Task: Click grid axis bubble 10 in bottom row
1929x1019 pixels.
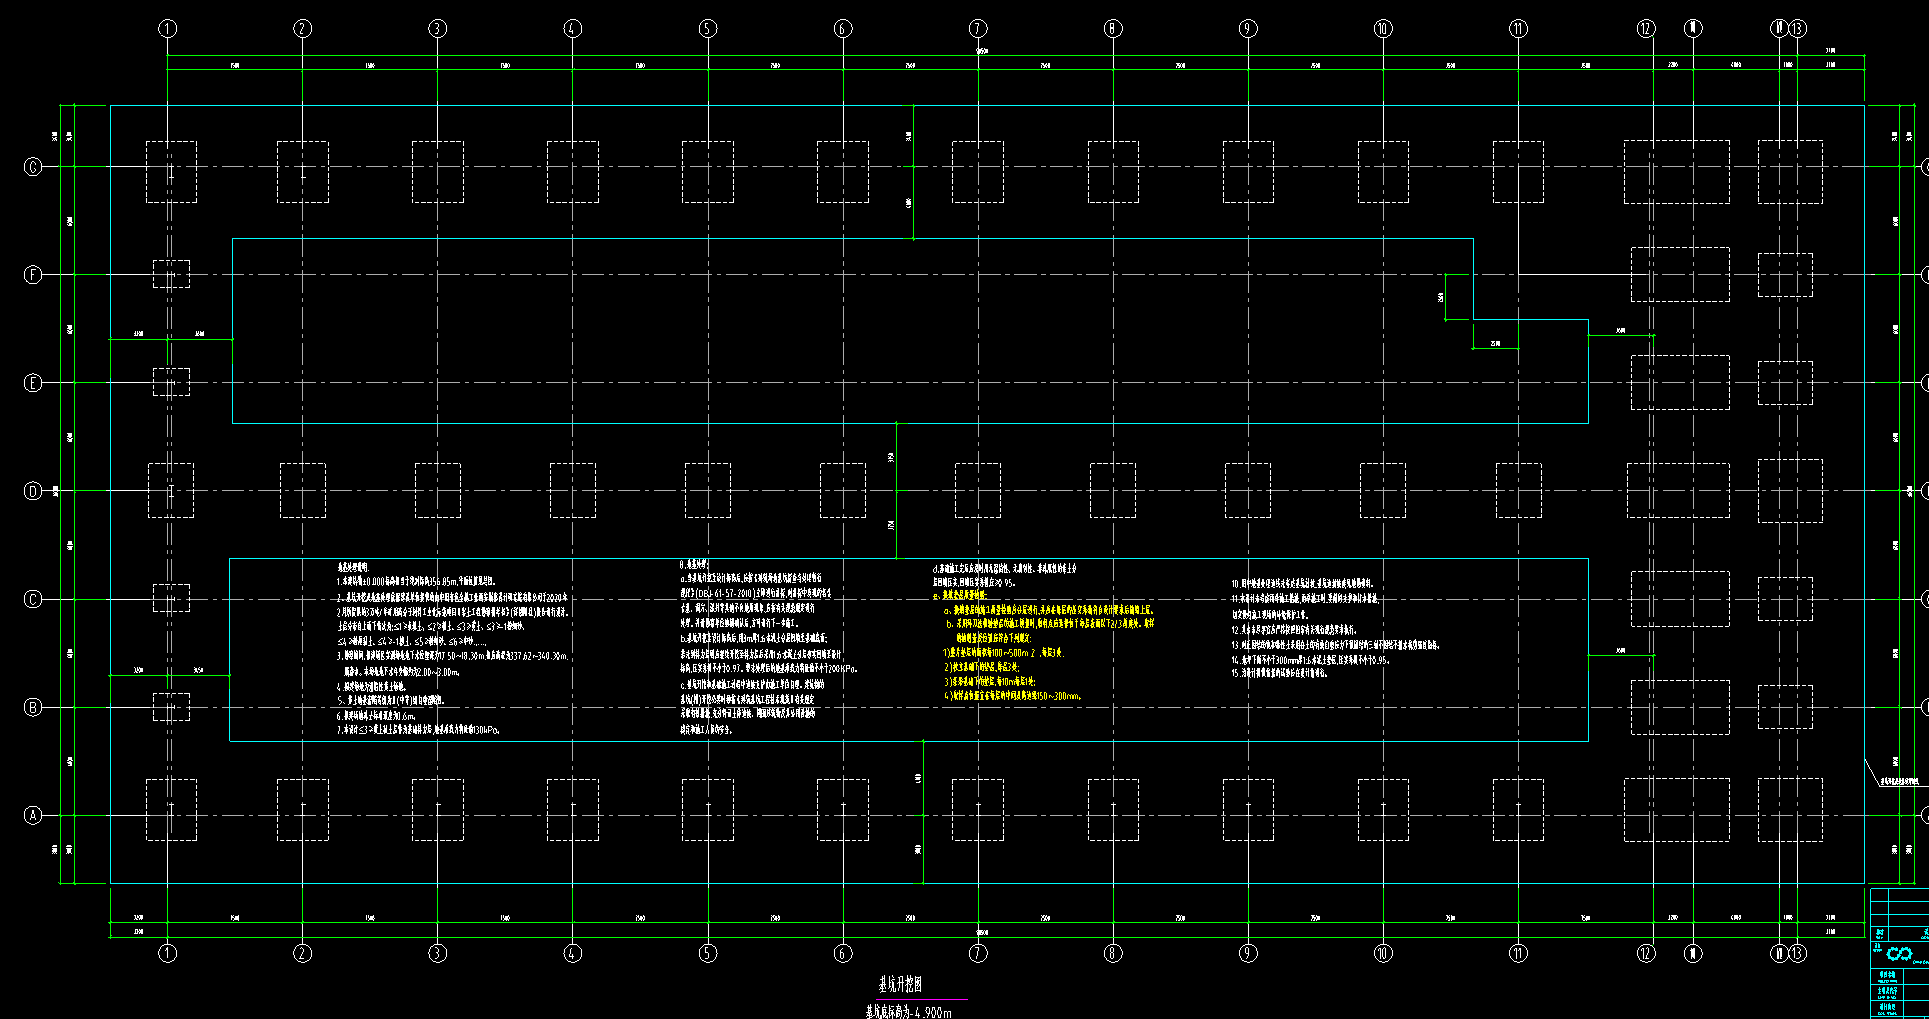Action: [1383, 953]
